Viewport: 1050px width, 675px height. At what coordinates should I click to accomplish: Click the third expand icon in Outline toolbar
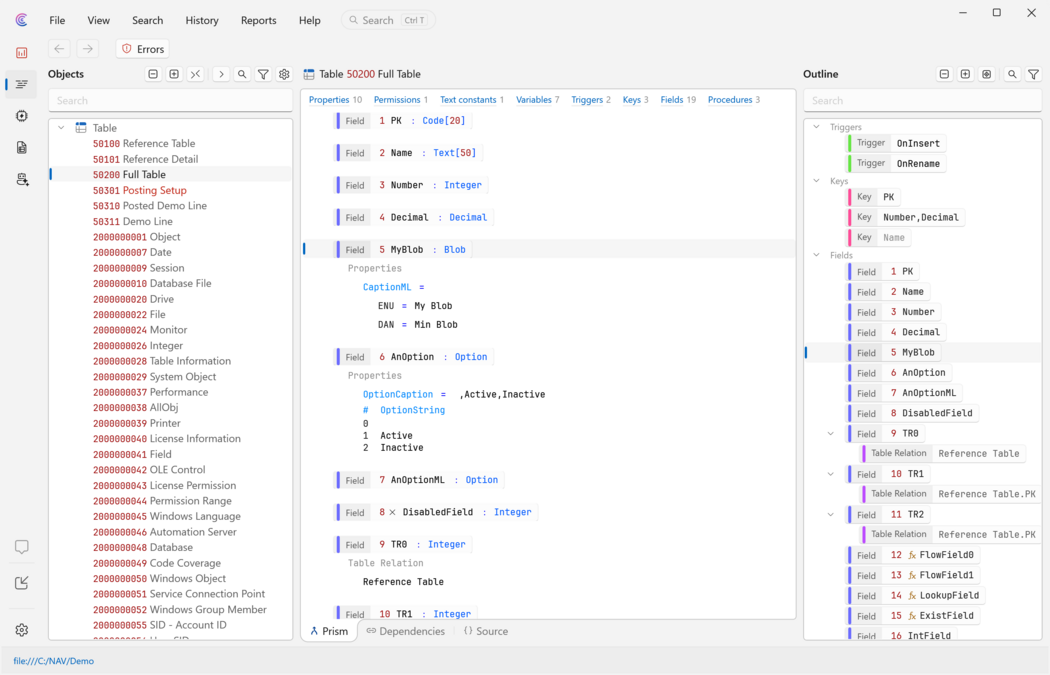tap(986, 74)
